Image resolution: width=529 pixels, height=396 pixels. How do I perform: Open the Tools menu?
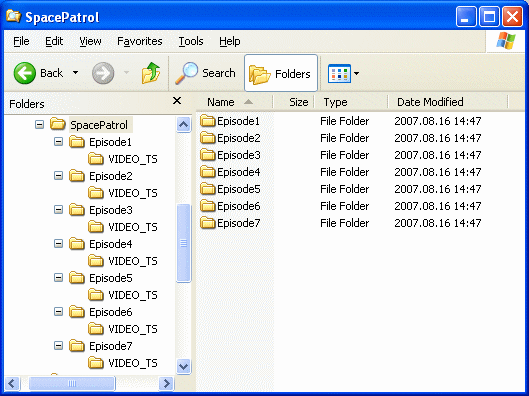pos(191,41)
